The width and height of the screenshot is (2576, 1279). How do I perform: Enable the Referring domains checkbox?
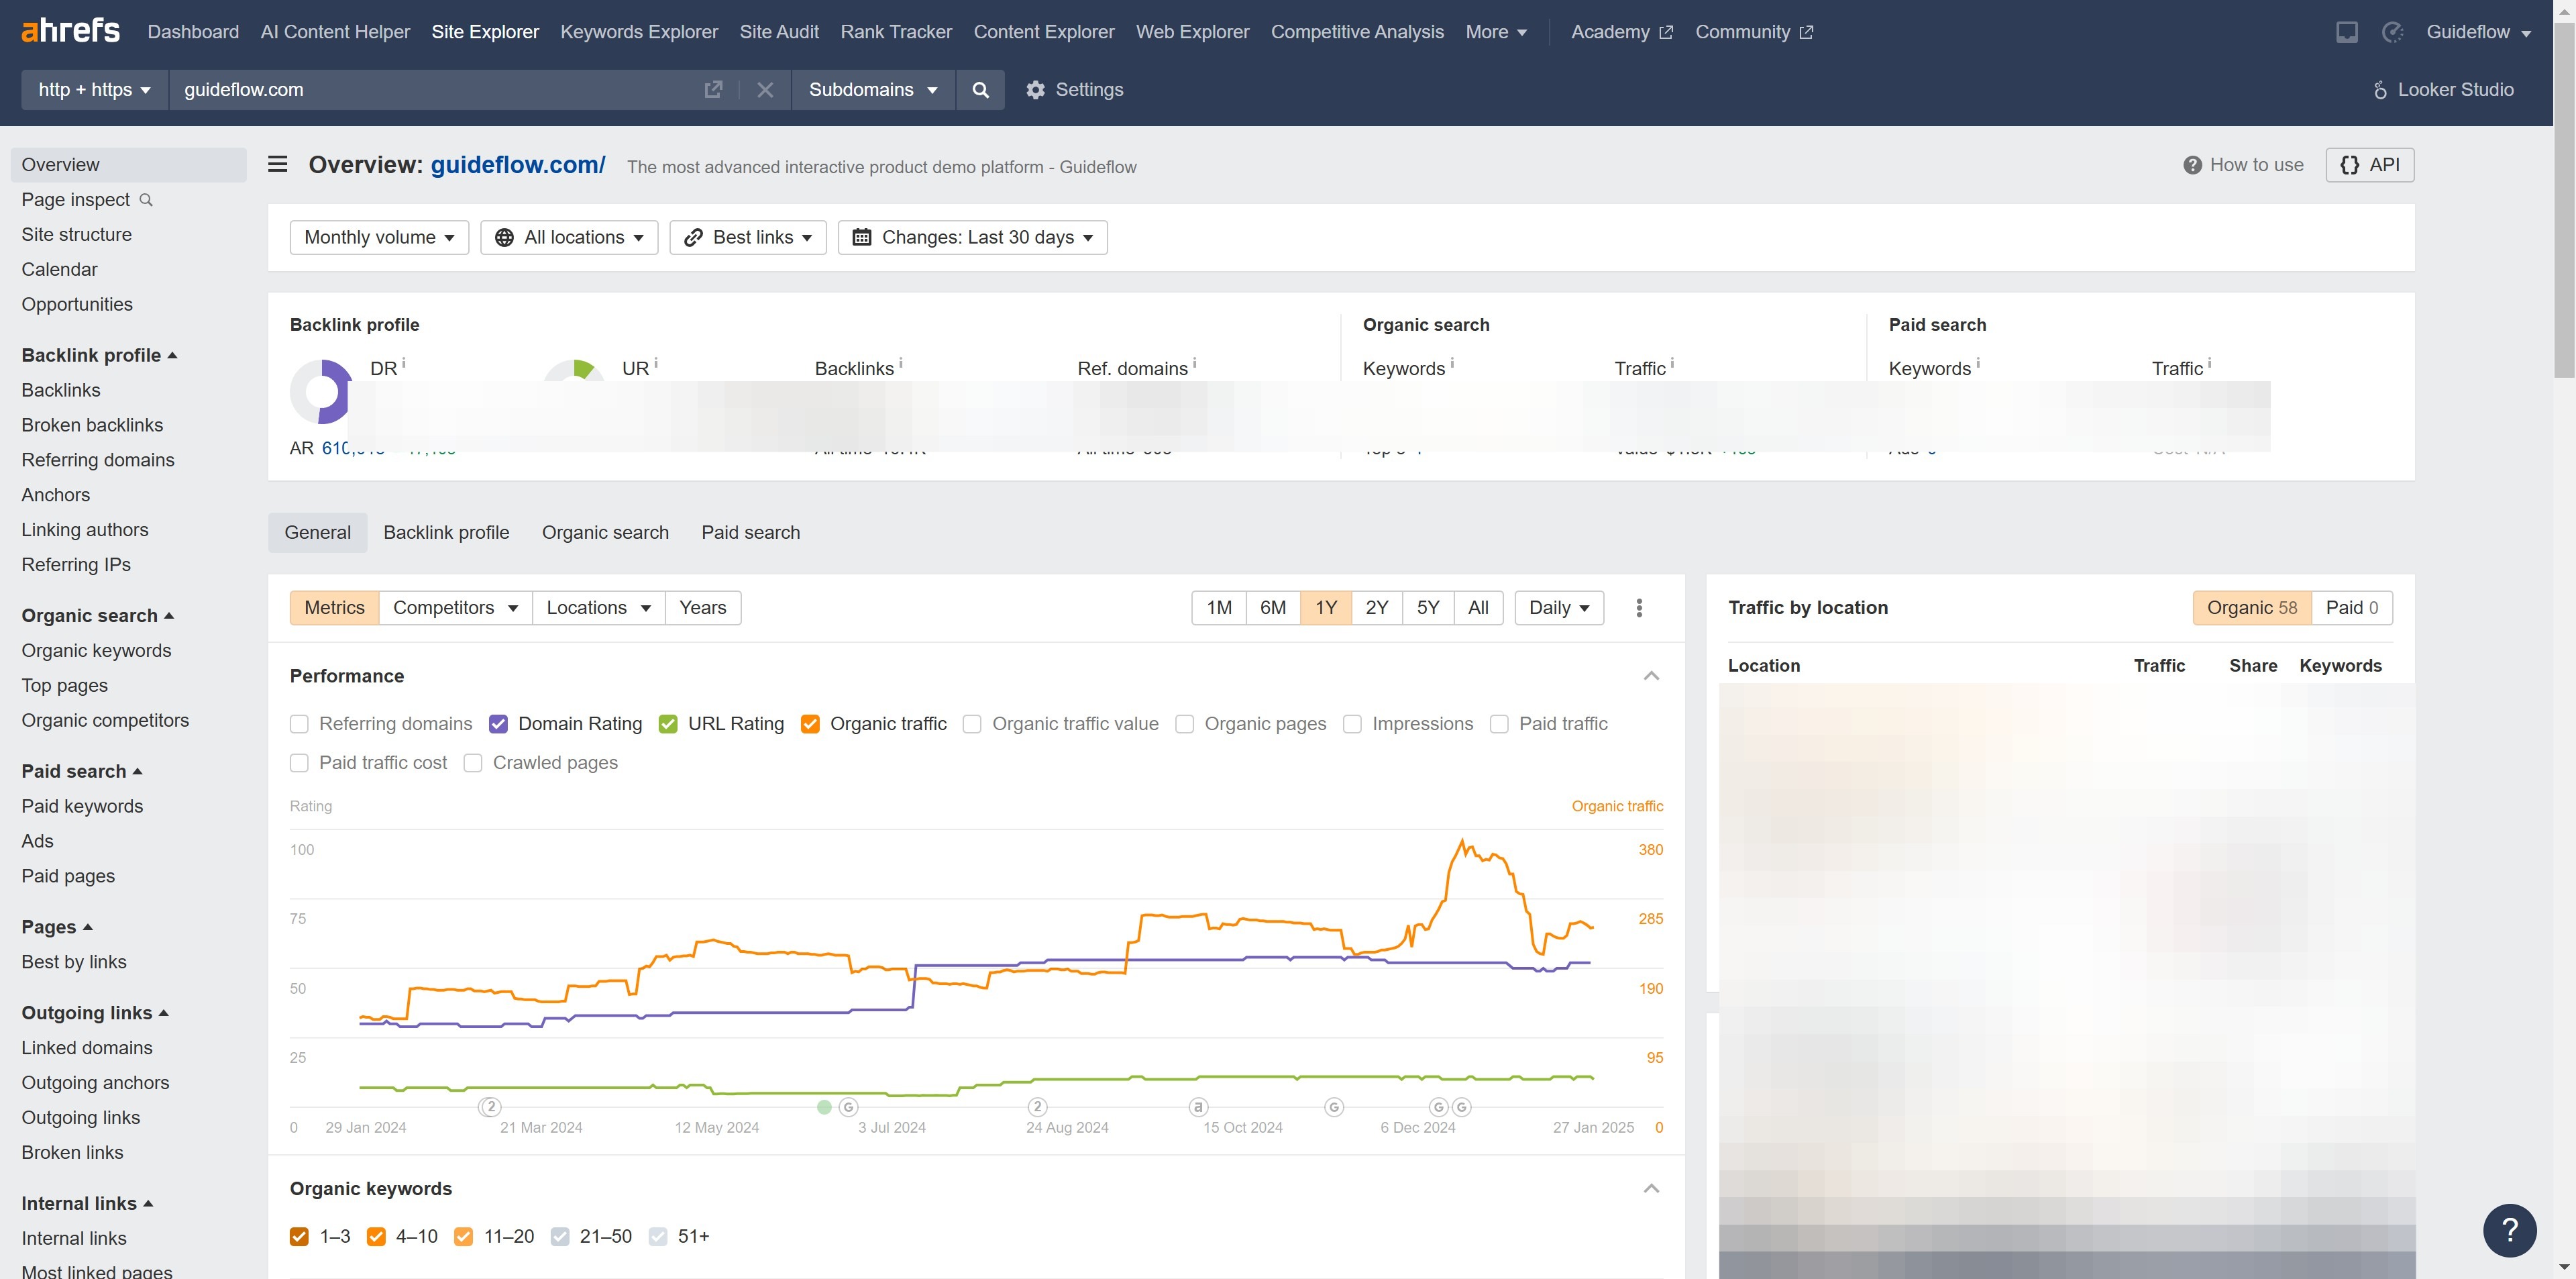(299, 724)
